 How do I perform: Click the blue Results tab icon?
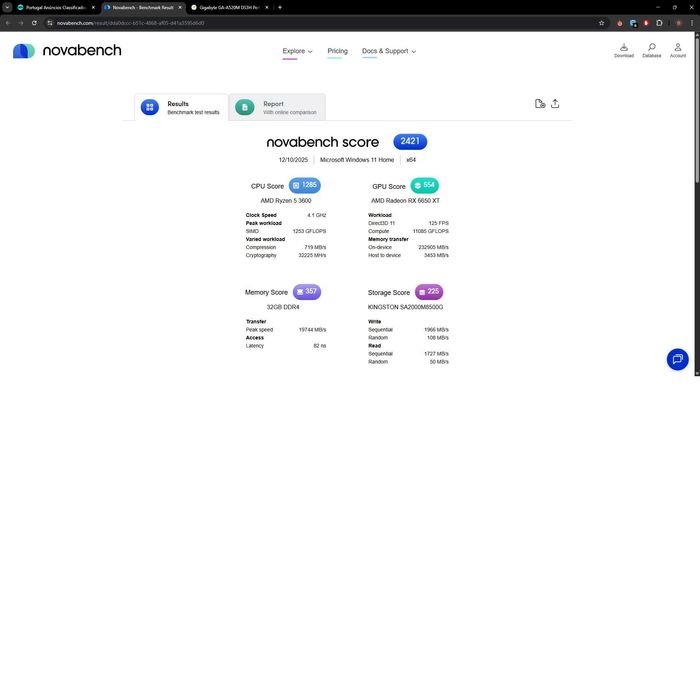coord(150,107)
